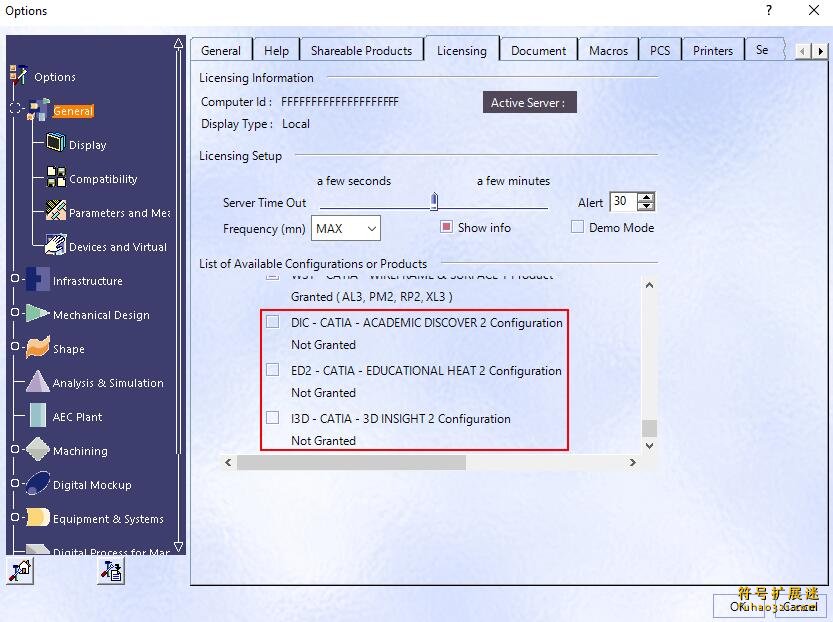Image resolution: width=833 pixels, height=622 pixels.
Task: Expand the Digital Mockup tree node
Action: click(x=15, y=483)
